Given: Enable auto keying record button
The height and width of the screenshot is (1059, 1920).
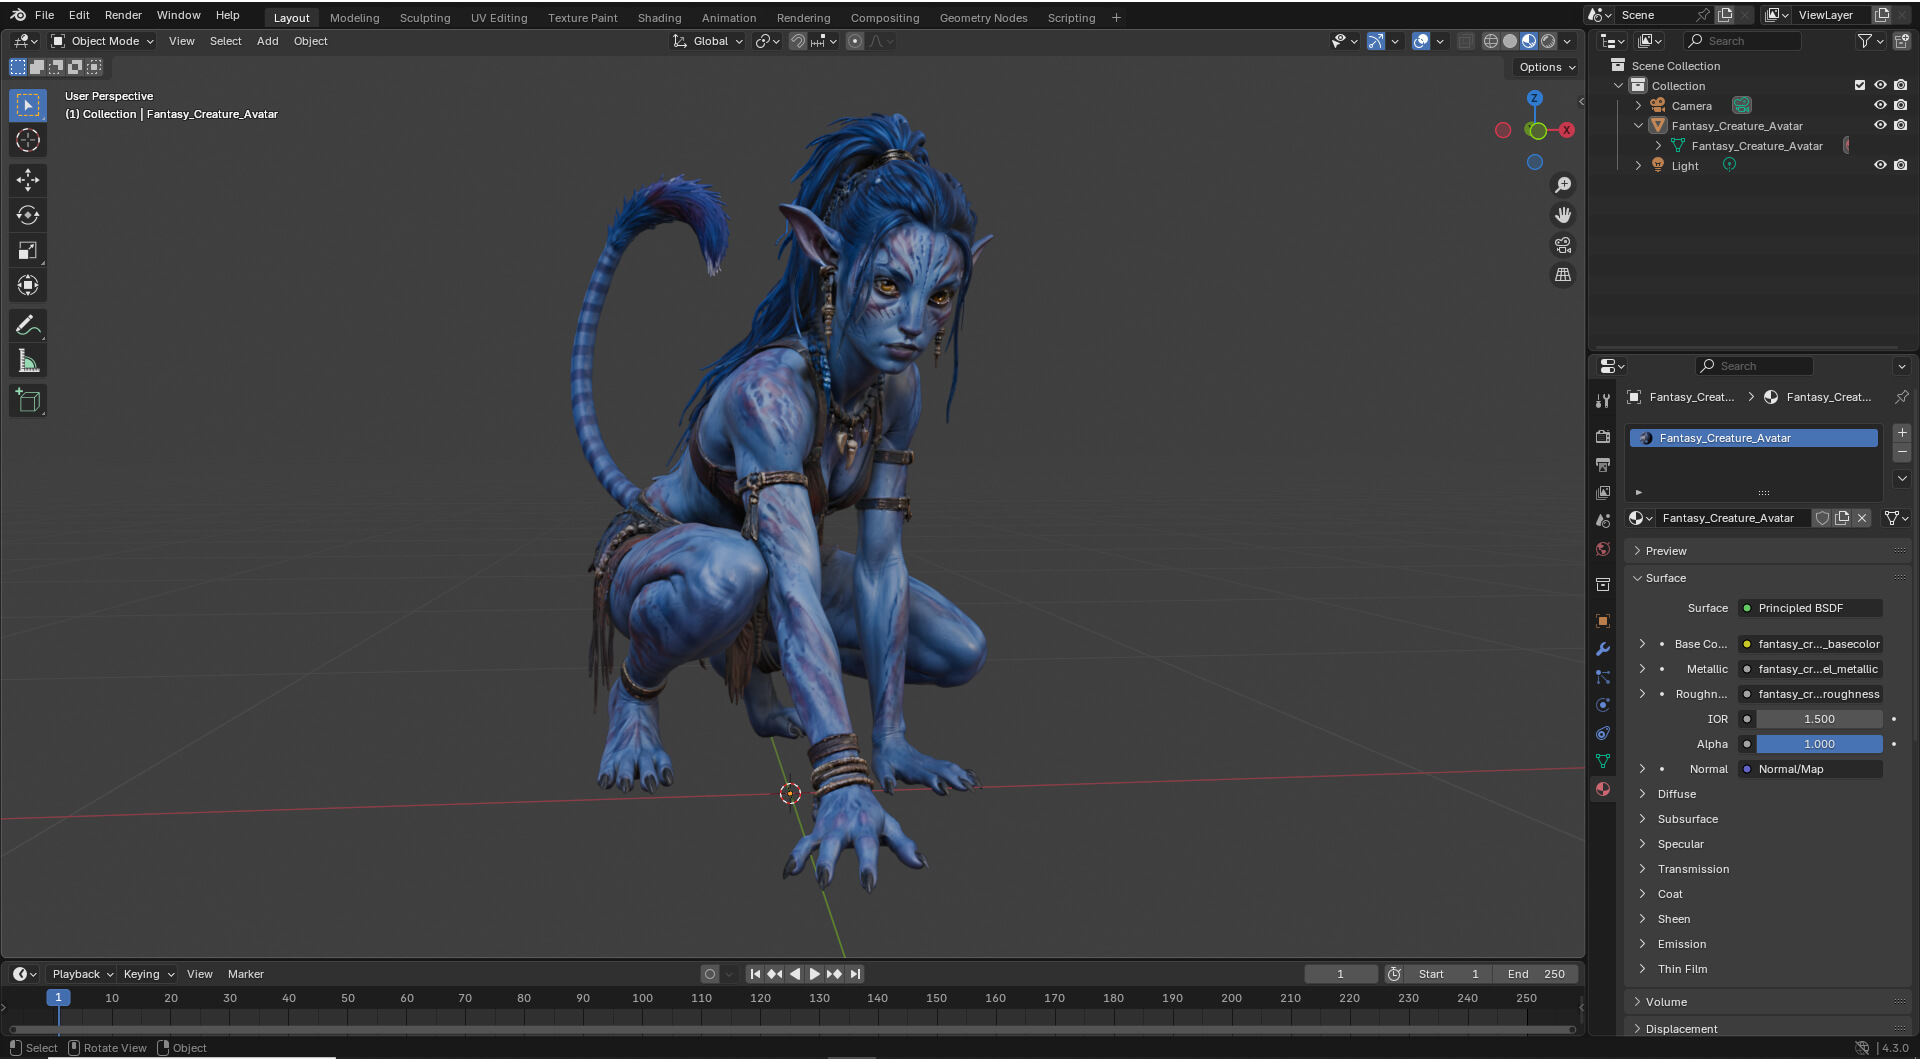Looking at the screenshot, I should (x=710, y=974).
